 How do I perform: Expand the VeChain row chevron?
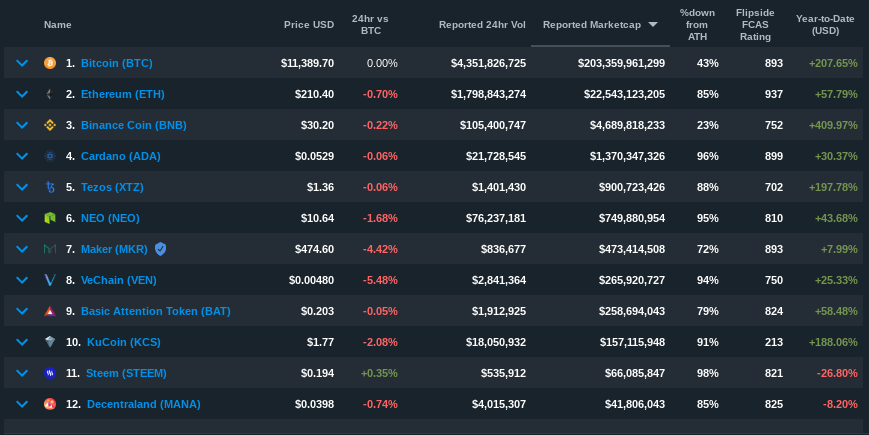click(22, 280)
